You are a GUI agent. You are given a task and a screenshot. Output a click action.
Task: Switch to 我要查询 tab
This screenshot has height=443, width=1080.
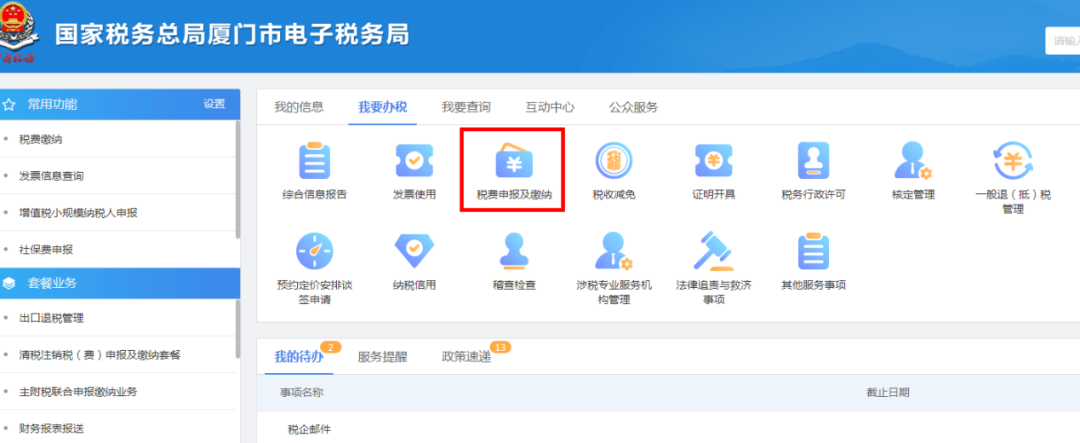[x=466, y=107]
